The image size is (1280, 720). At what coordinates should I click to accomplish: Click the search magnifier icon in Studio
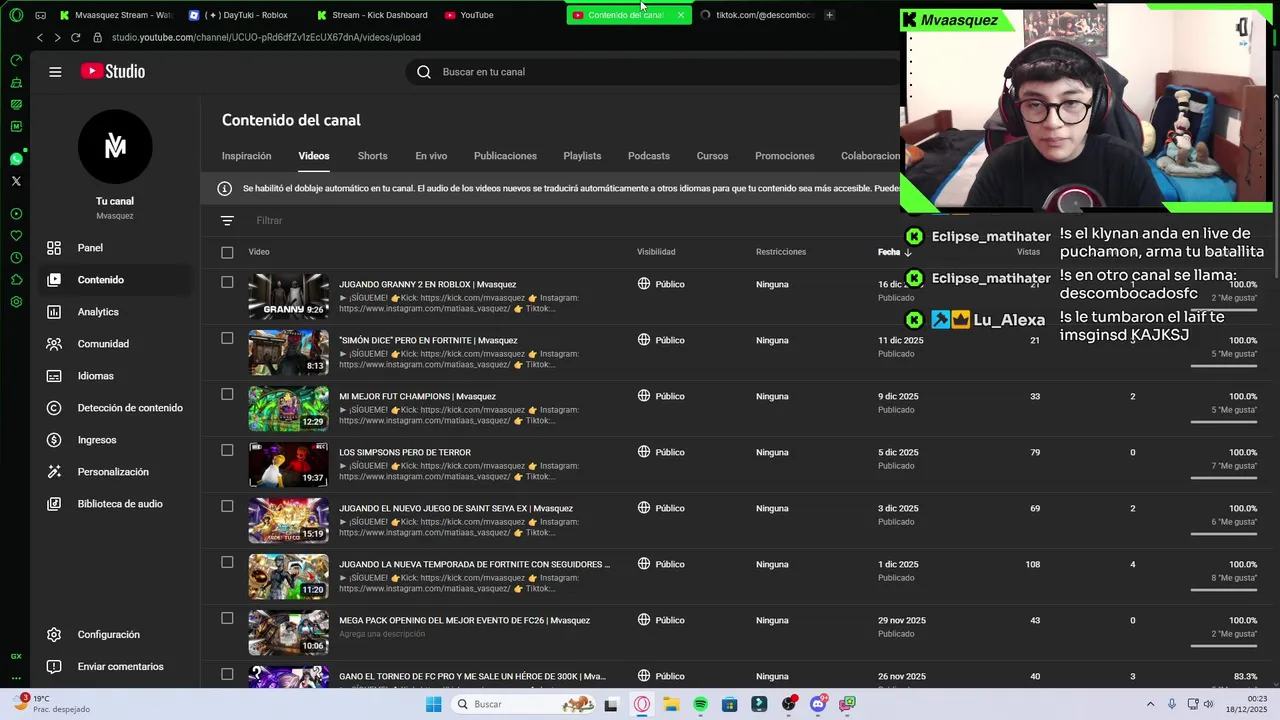coord(424,72)
